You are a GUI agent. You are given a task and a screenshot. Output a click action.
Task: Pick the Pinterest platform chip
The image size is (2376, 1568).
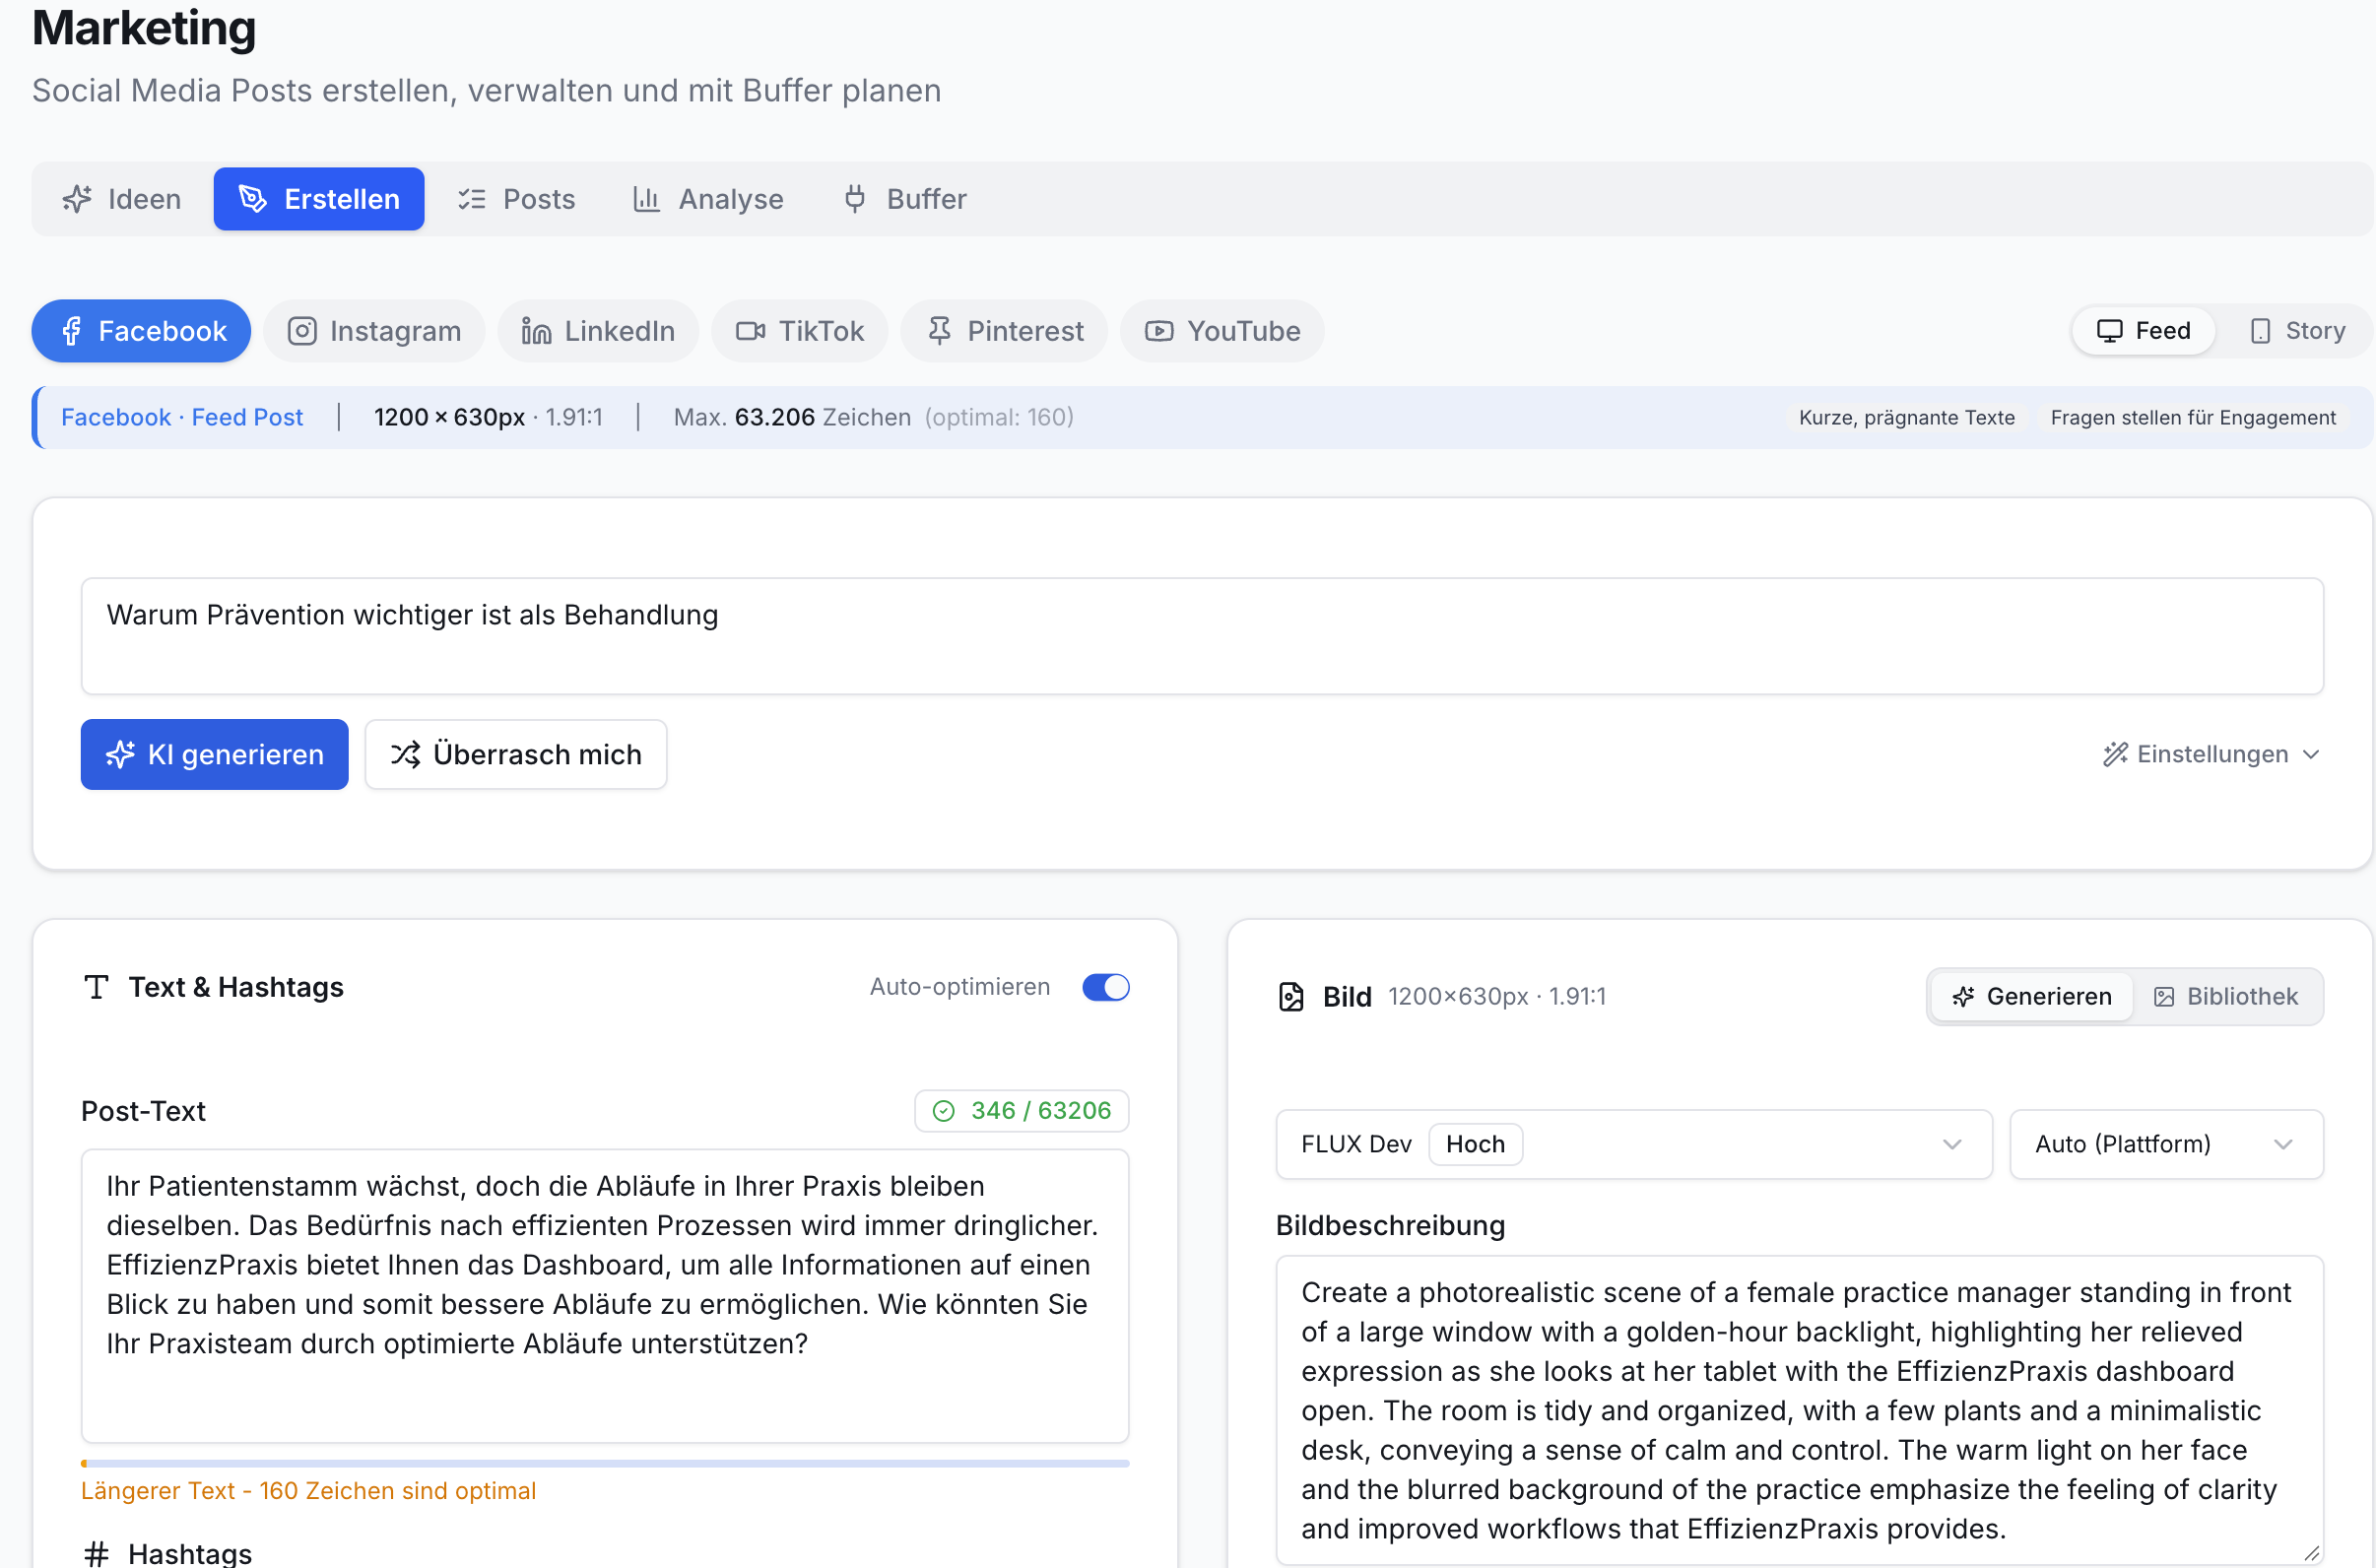click(1004, 331)
